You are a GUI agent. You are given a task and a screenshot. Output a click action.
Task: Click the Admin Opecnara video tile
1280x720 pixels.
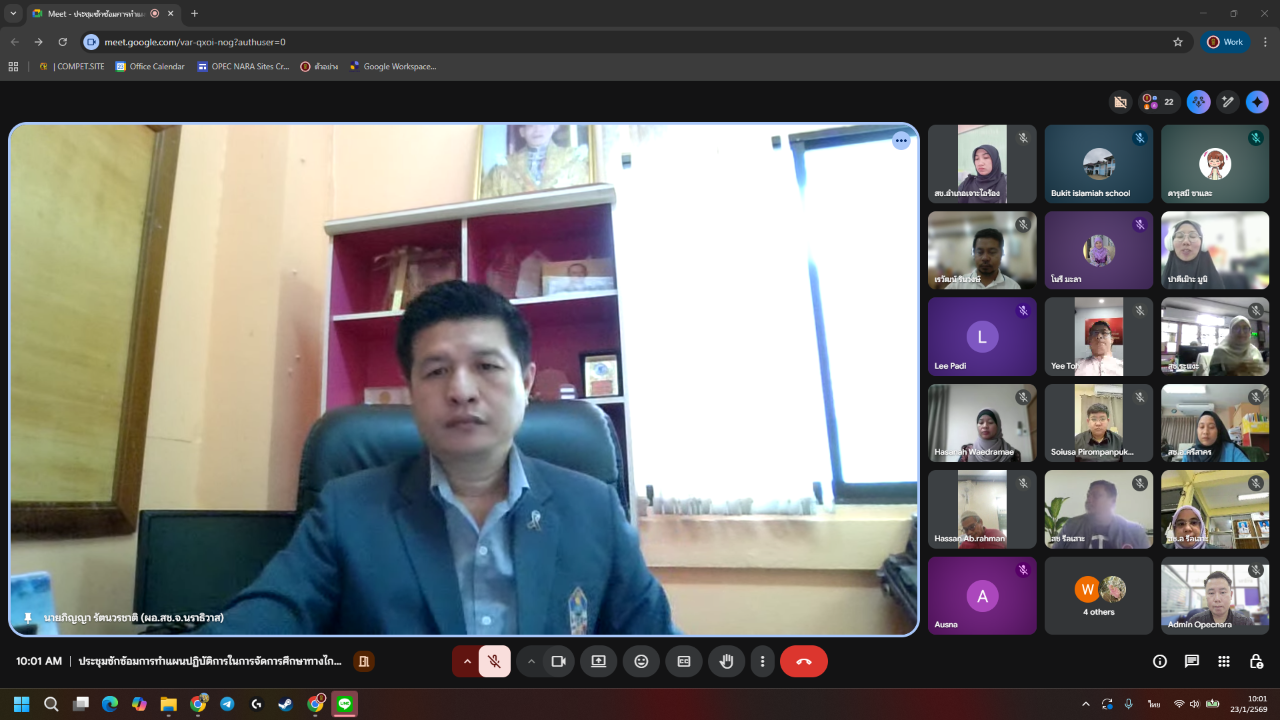tap(1214, 595)
